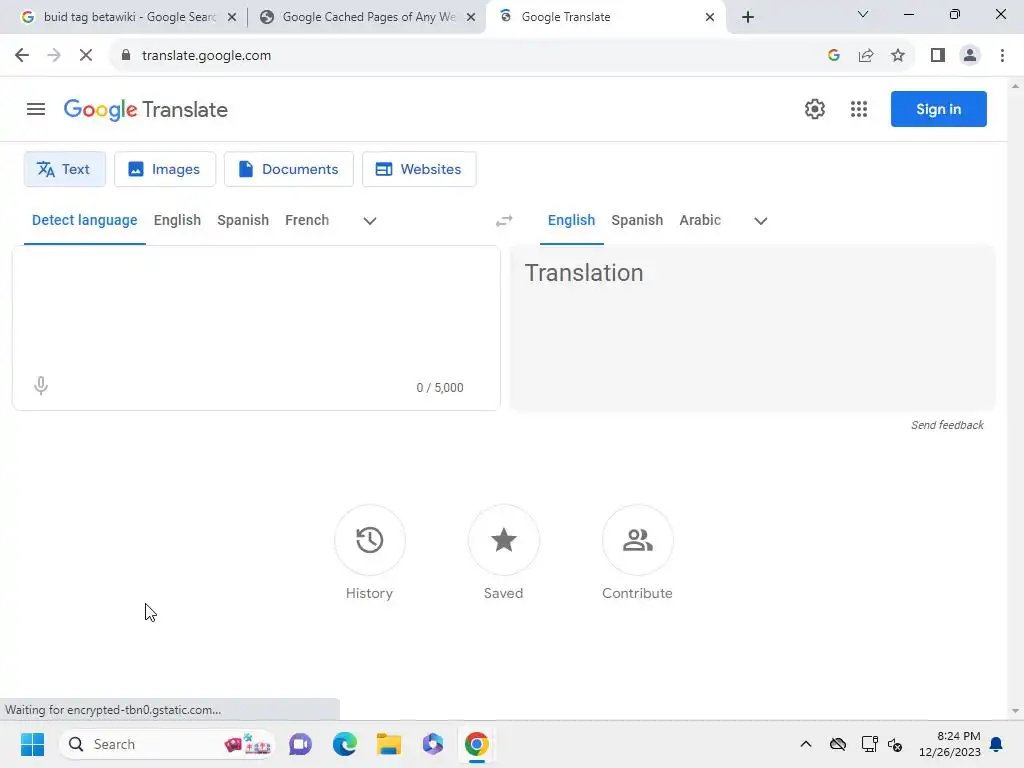Image resolution: width=1024 pixels, height=768 pixels.
Task: Click the view site information lock
Action: [126, 56]
